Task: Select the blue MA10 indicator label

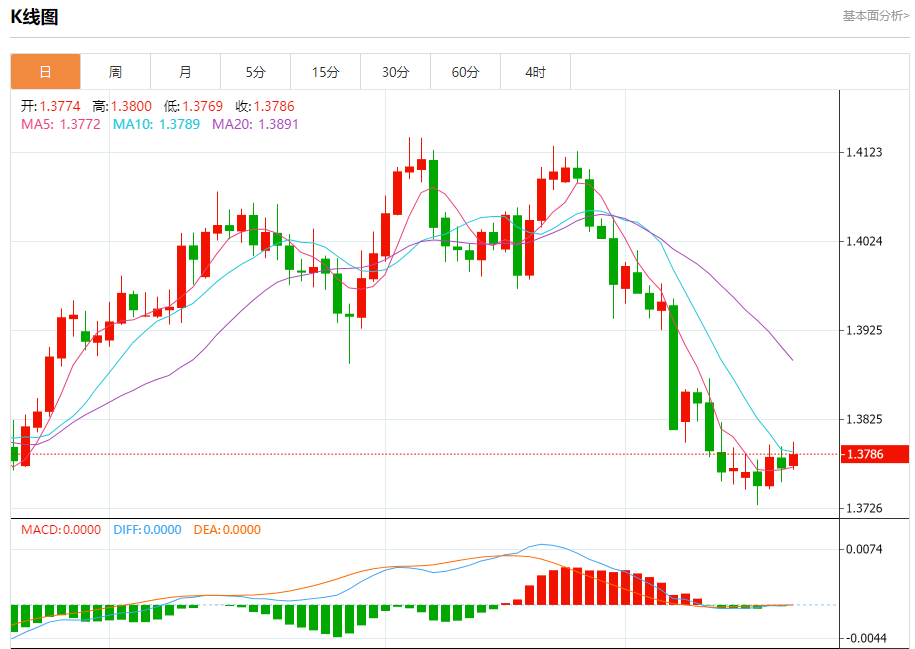Action: [156, 124]
